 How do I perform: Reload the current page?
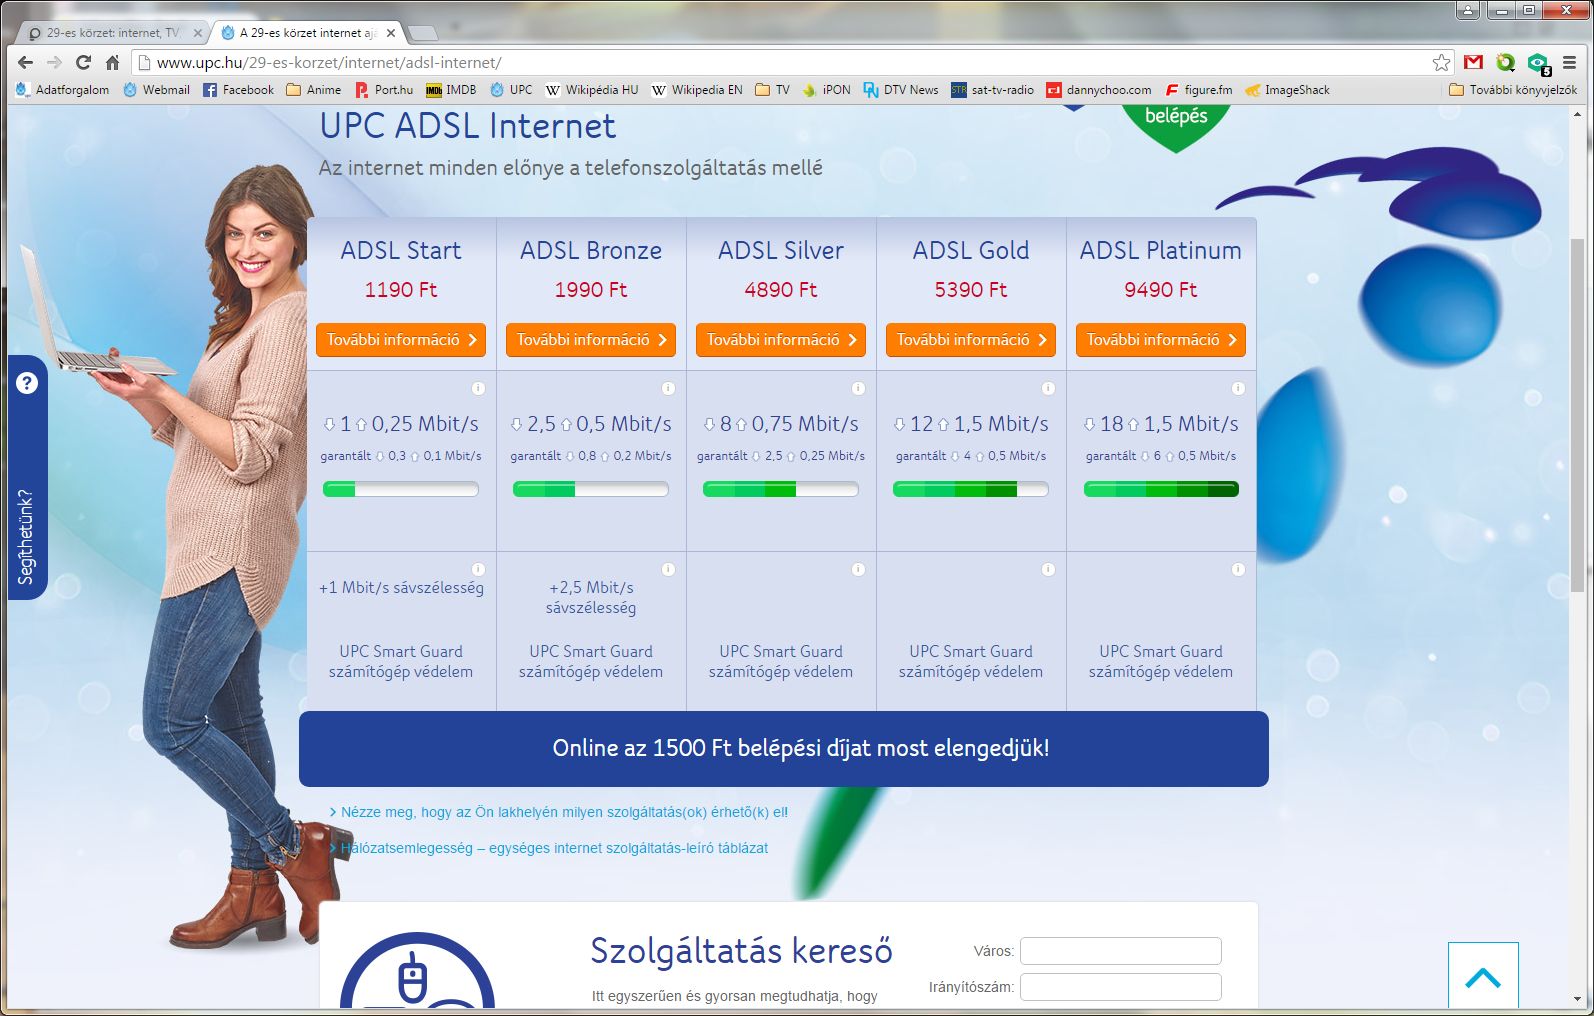tap(84, 62)
